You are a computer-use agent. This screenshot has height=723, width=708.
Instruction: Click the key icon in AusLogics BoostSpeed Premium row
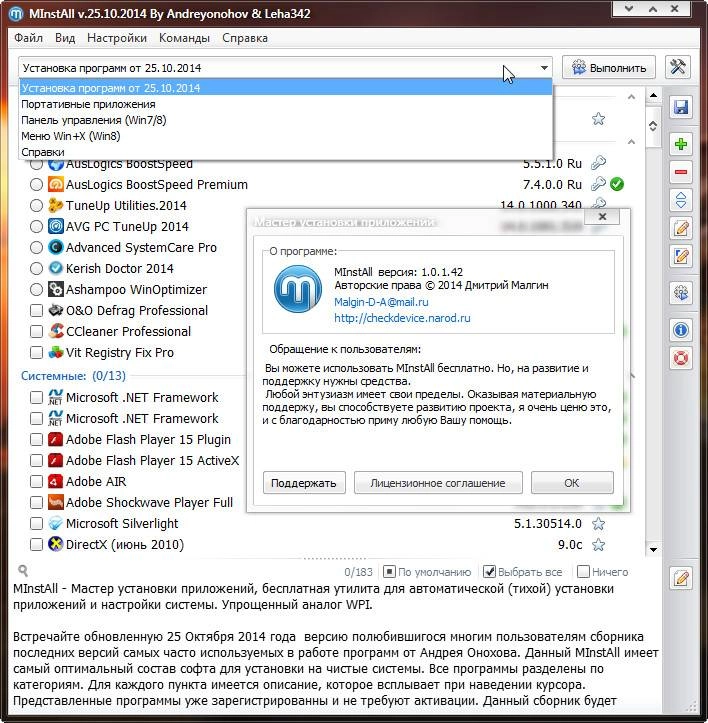(x=598, y=184)
